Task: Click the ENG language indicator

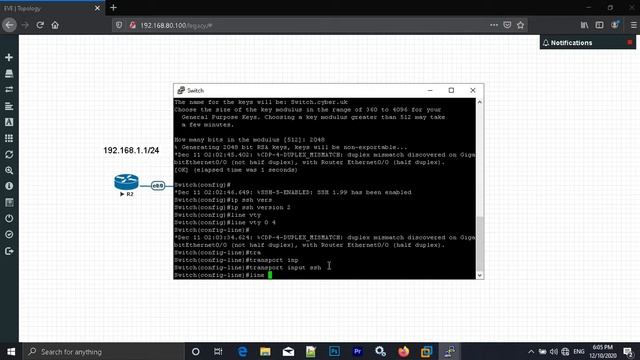Action: [579, 351]
